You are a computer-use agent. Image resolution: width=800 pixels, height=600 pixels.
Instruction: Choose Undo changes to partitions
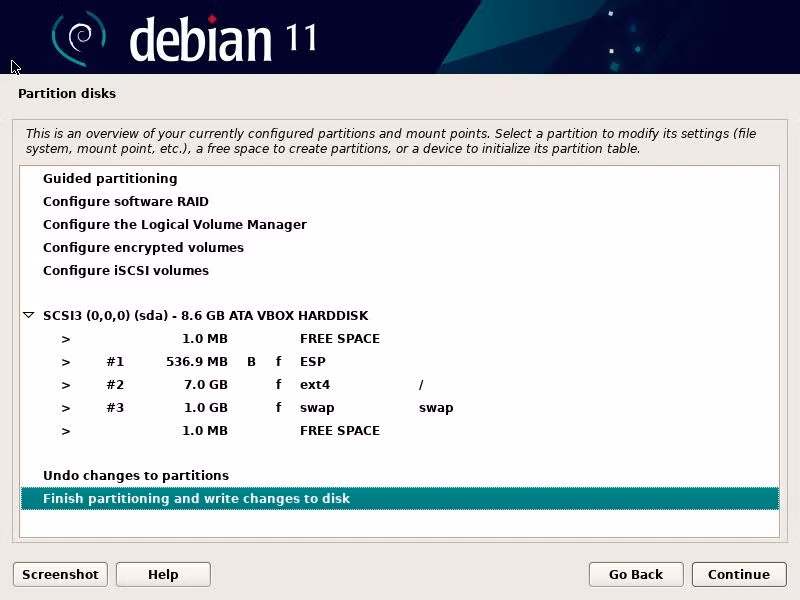tap(399, 476)
